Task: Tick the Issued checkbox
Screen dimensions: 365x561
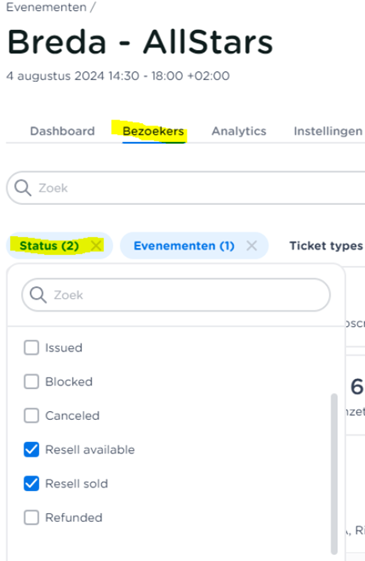Action: click(31, 347)
